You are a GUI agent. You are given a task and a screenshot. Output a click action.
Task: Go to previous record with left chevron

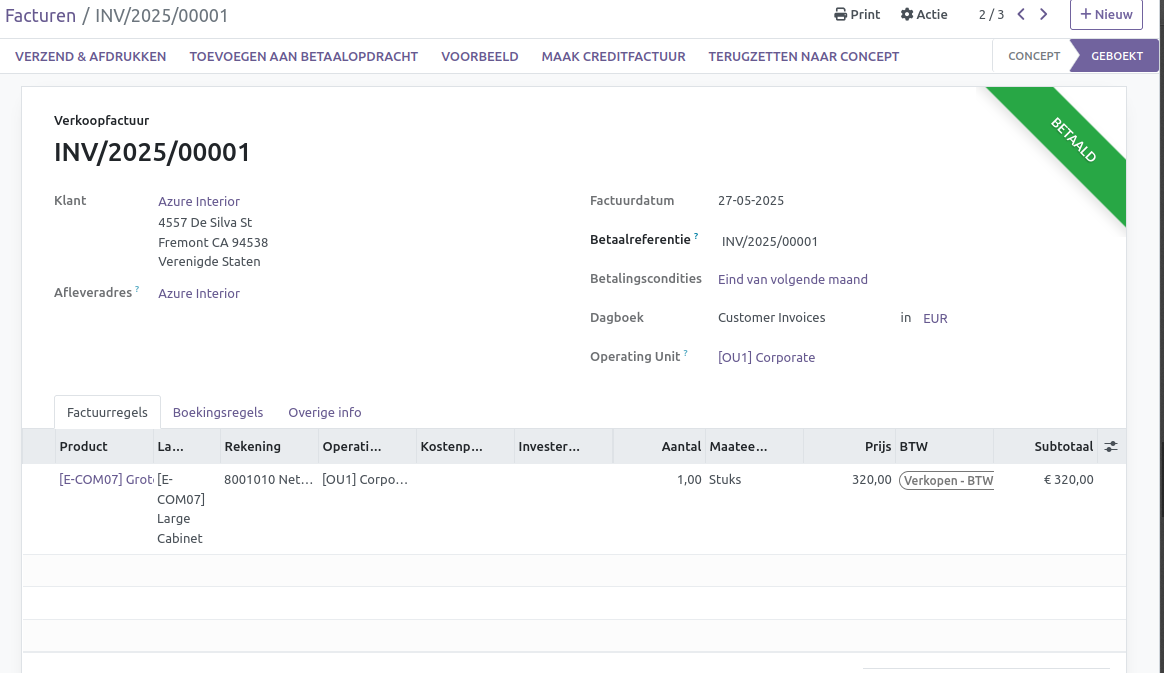click(x=1021, y=15)
